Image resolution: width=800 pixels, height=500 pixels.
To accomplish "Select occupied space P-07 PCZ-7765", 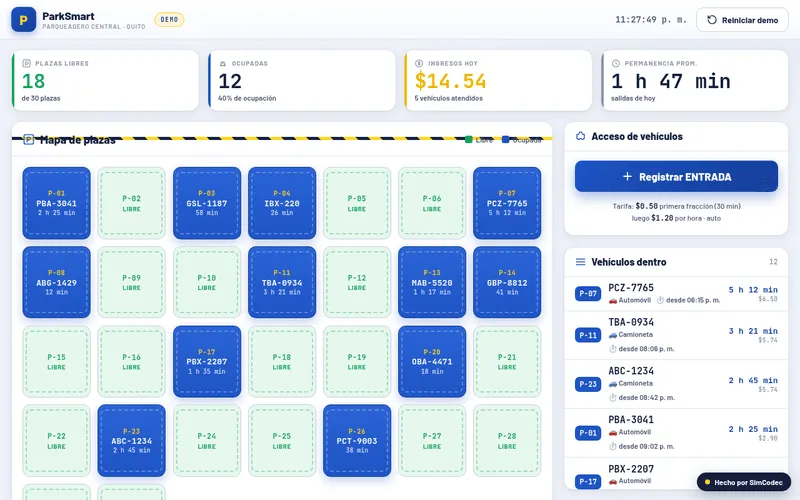I will [x=507, y=203].
